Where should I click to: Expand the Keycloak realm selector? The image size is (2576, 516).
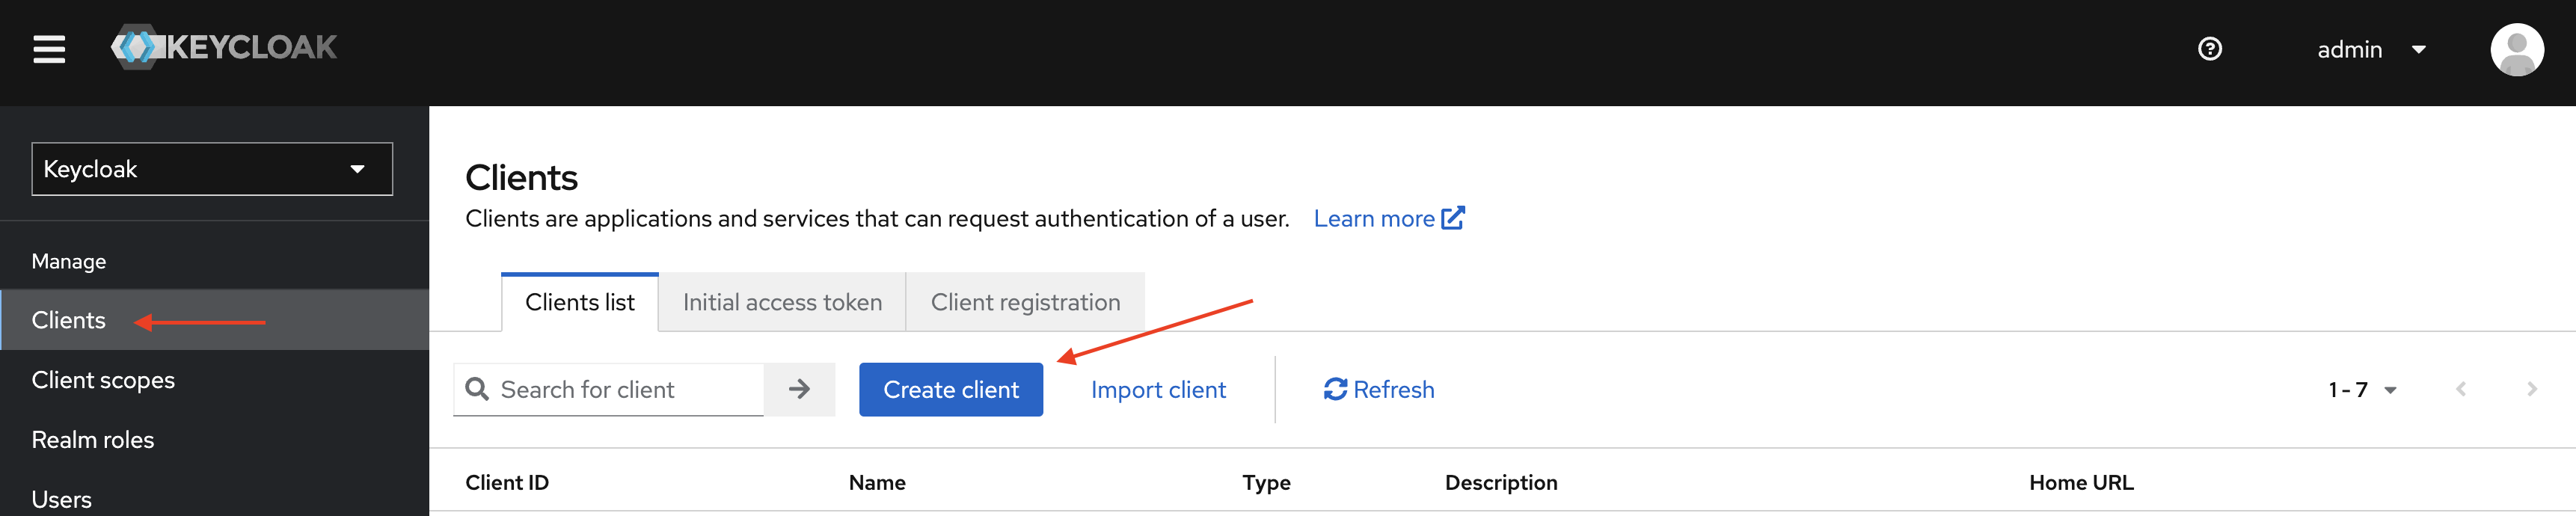pyautogui.click(x=212, y=169)
